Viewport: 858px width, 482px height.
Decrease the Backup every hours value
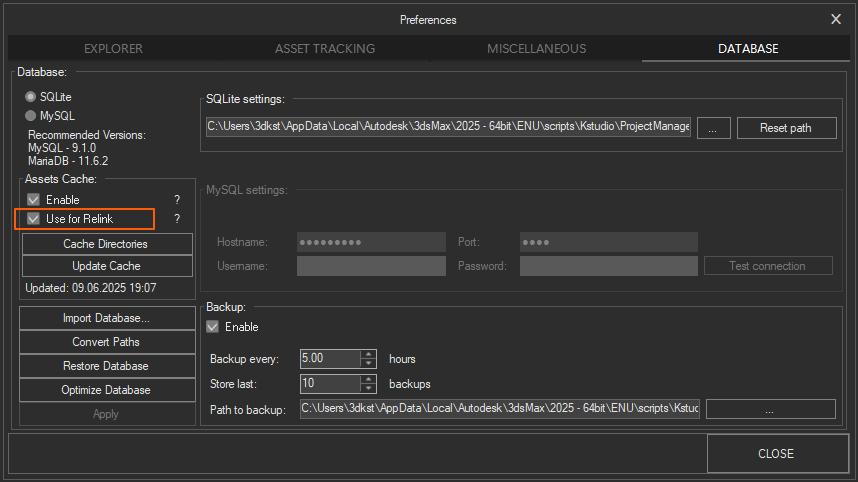coord(369,363)
